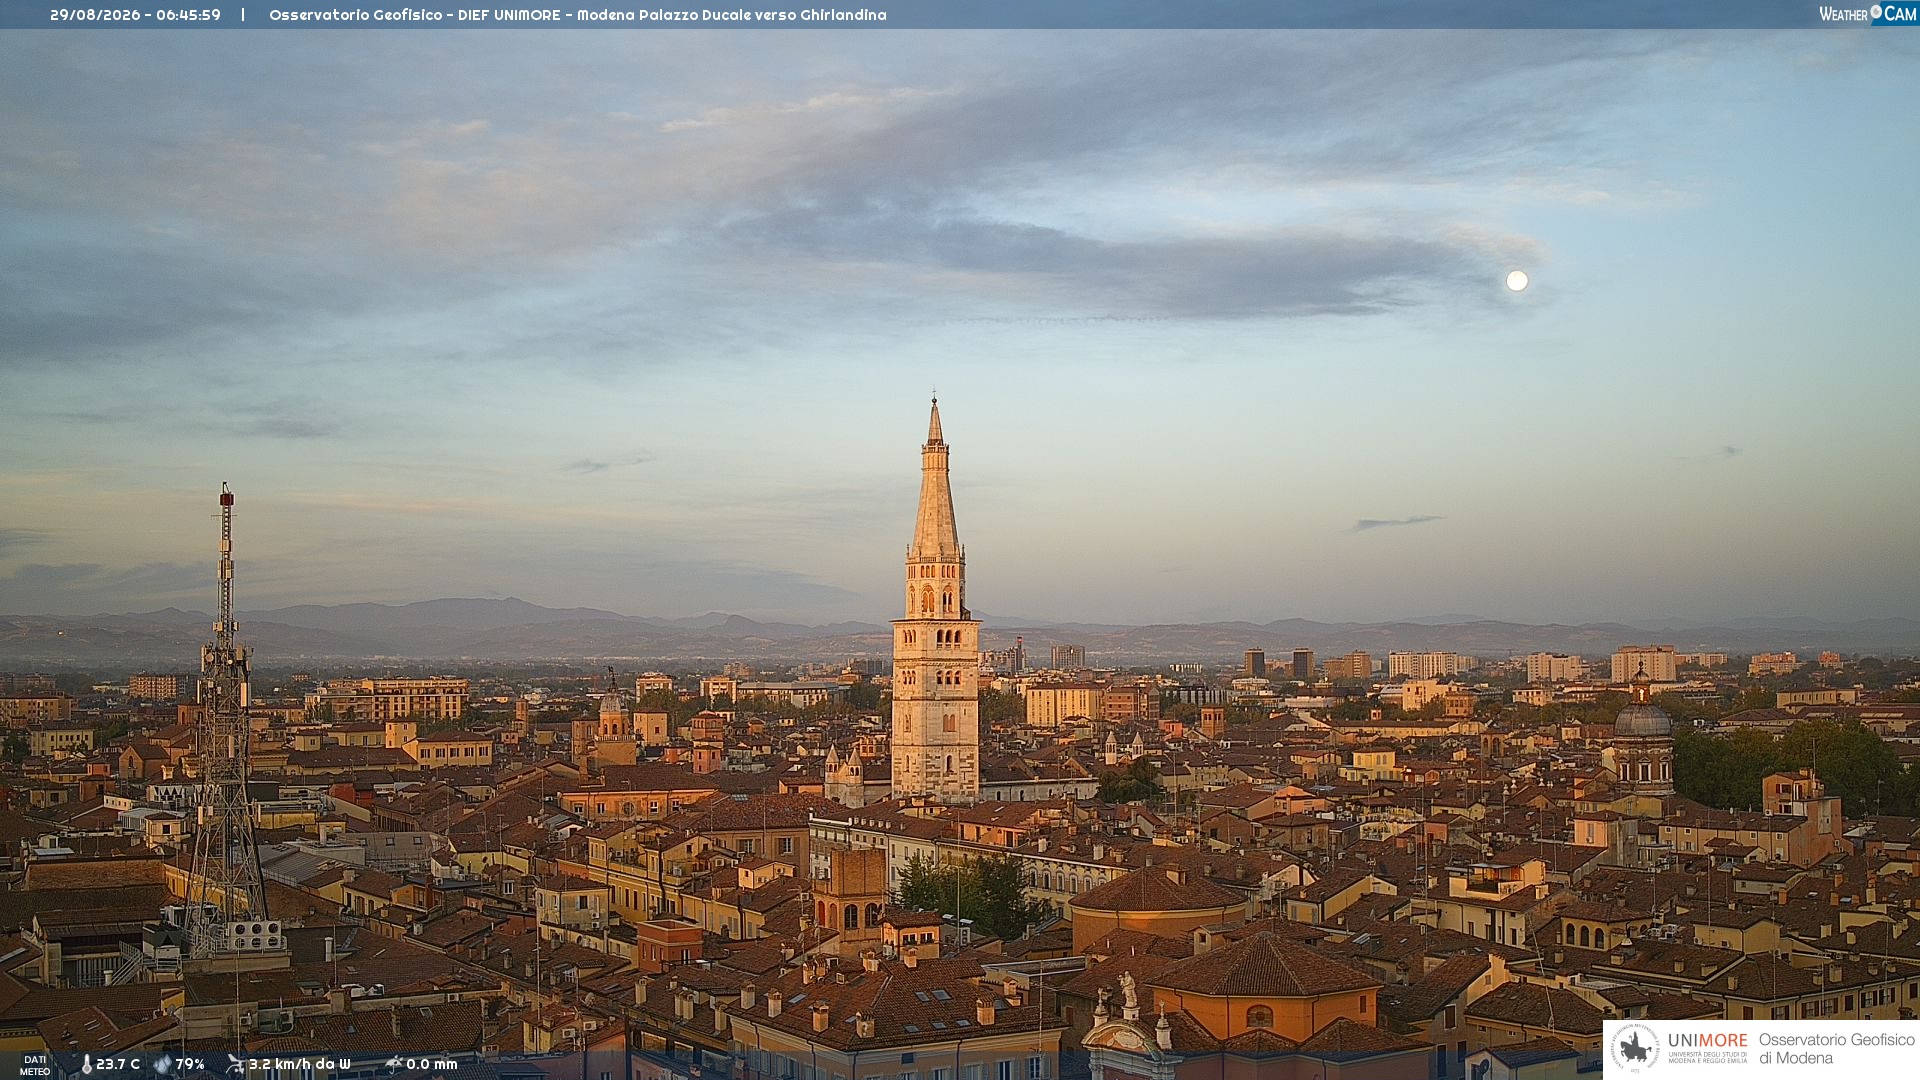This screenshot has width=1920, height=1080.
Task: Click the umbrella rainfall icon
Action: 393,1064
